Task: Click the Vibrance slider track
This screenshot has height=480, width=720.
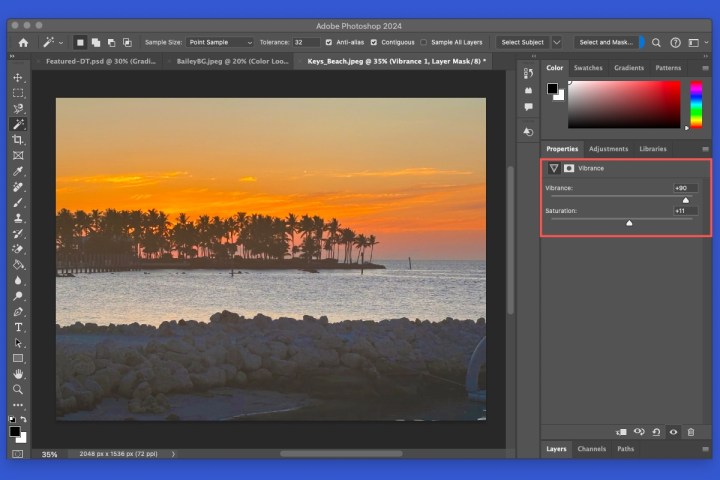Action: tap(620, 197)
